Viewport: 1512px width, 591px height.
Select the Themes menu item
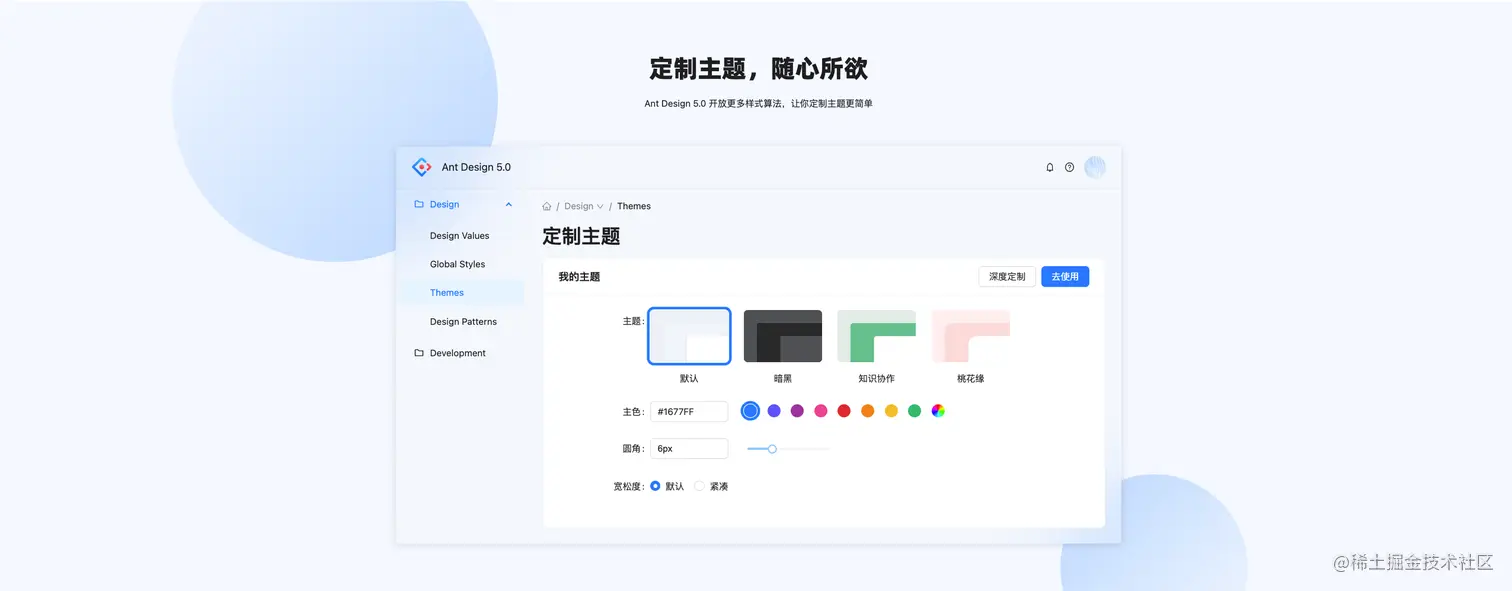click(461, 293)
